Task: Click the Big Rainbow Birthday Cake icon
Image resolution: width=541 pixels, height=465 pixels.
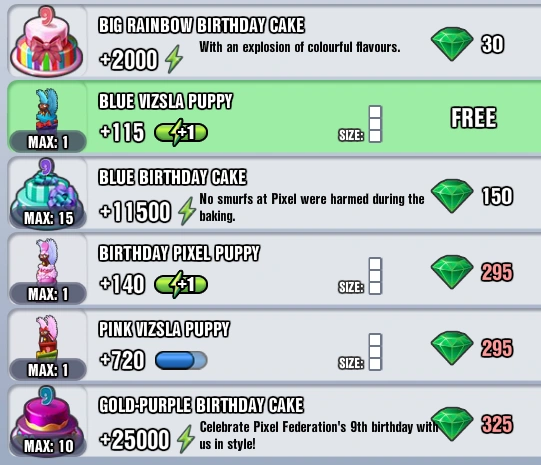Action: pos(47,41)
